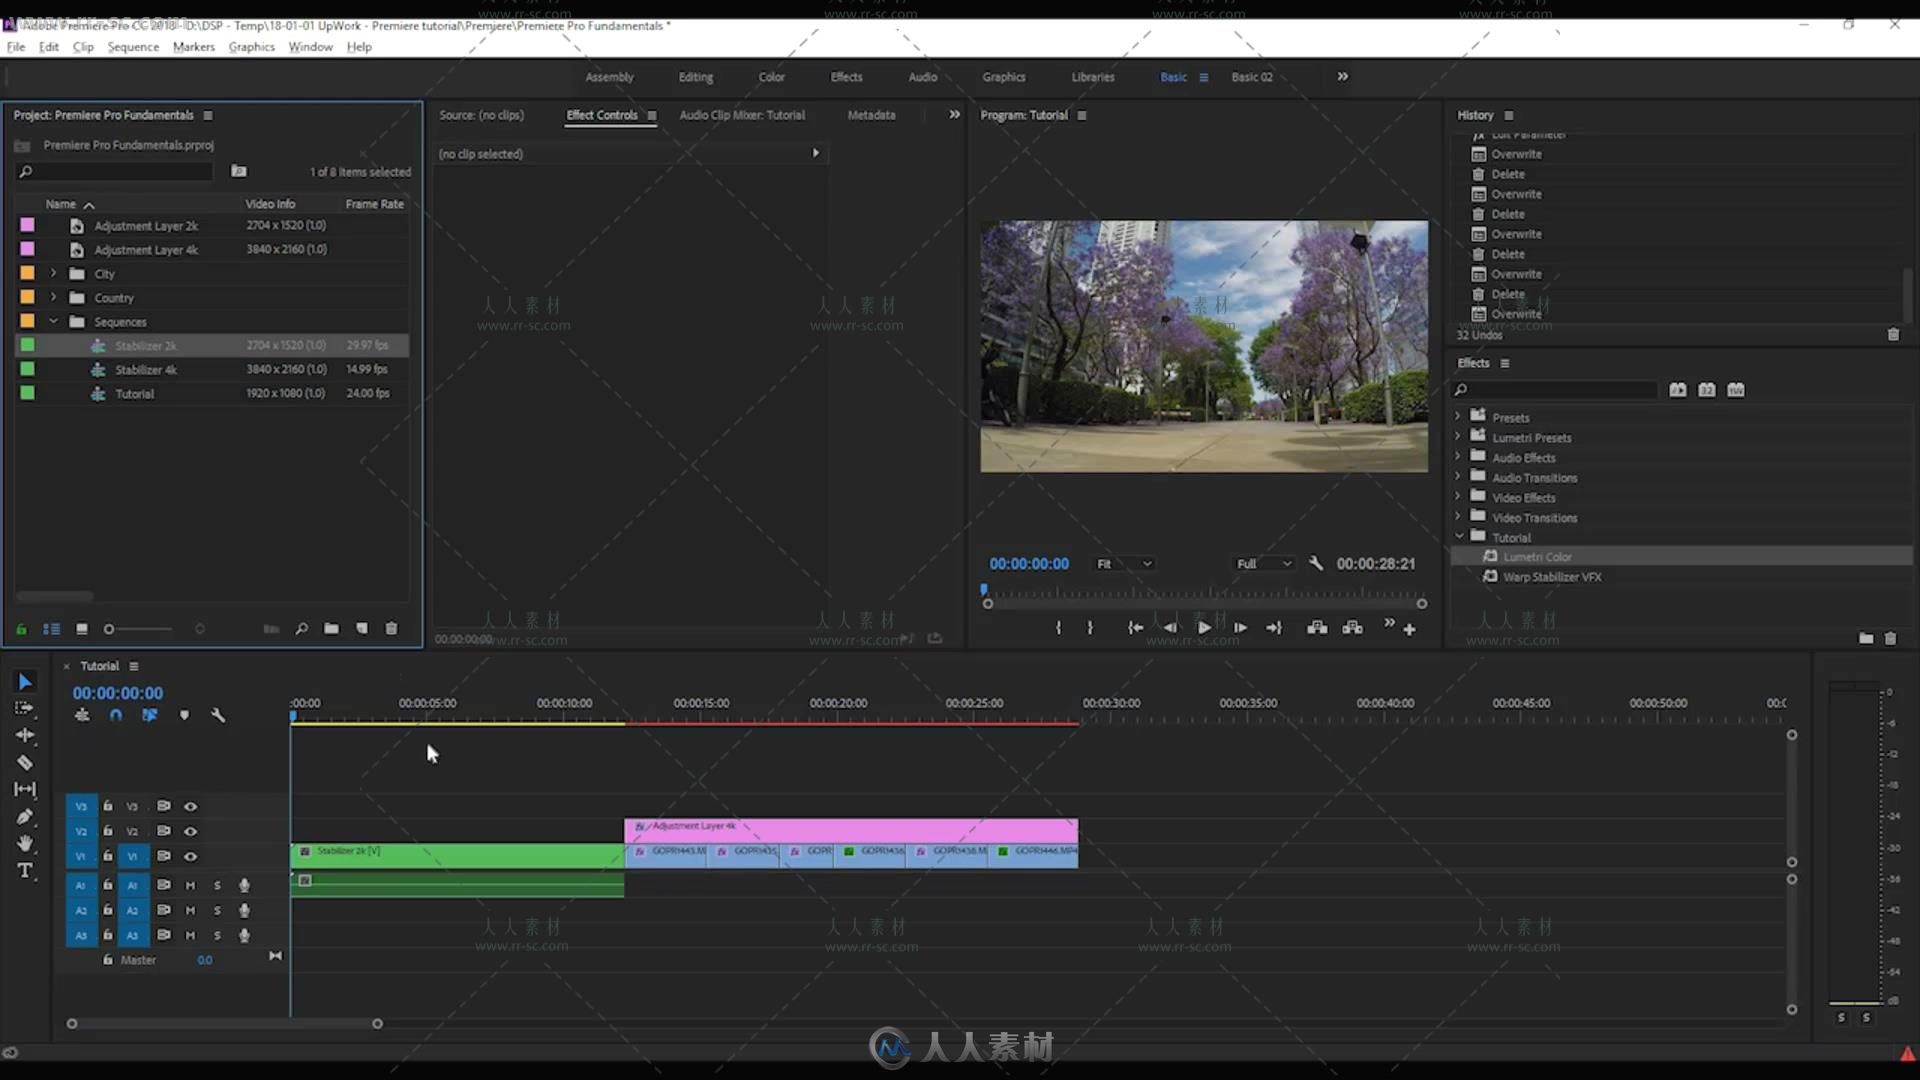1920x1080 pixels.
Task: Open the Window menu
Action: (310, 47)
